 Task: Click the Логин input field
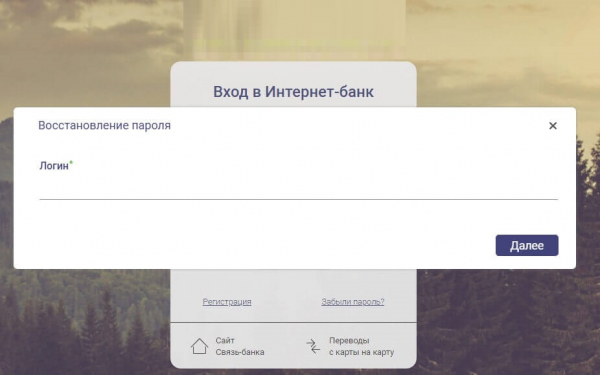(298, 188)
